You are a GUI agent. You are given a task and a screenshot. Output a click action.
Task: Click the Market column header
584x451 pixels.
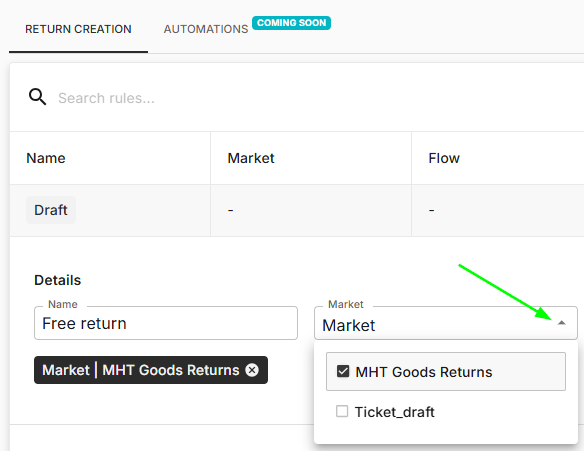pos(251,158)
